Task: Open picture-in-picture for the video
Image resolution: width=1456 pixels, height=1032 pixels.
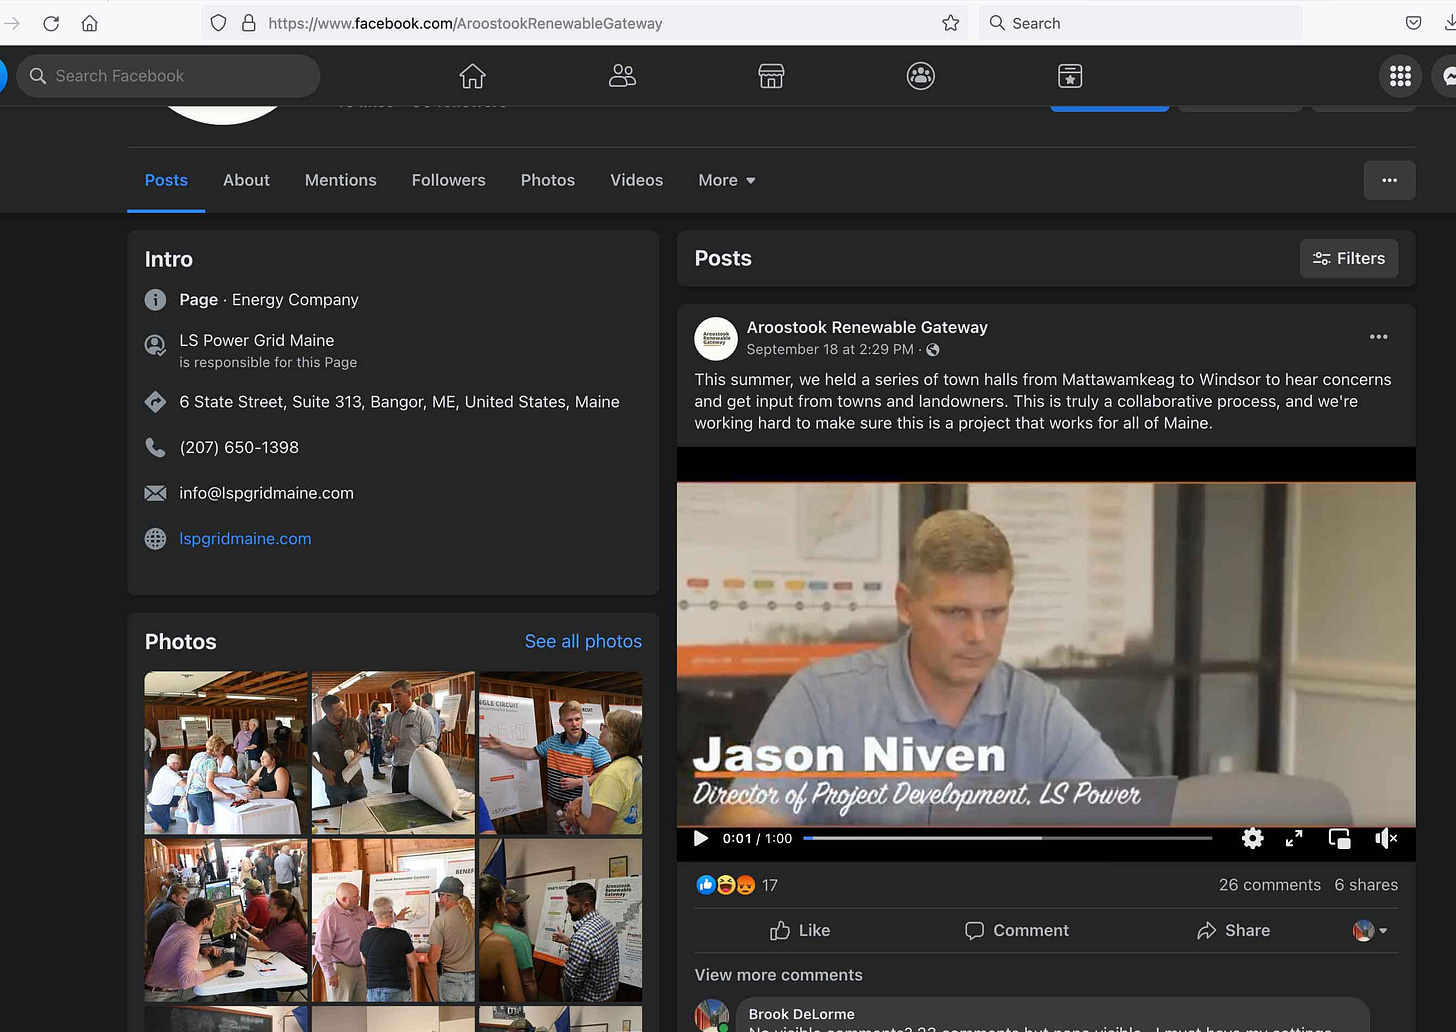Action: [x=1339, y=838]
